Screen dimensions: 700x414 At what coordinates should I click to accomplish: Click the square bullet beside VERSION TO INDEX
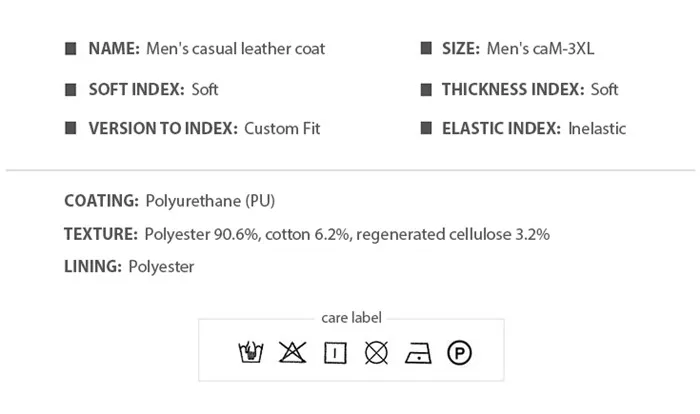coord(71,128)
